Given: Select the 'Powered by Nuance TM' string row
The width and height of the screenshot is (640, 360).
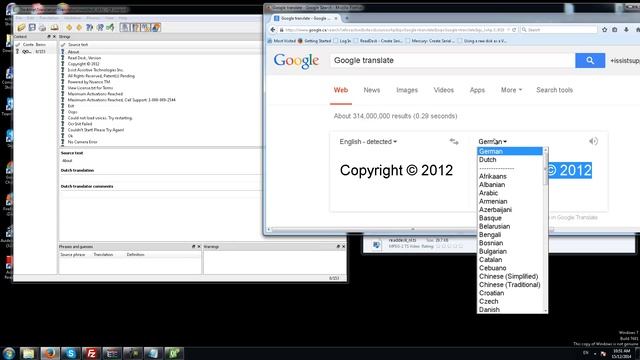Looking at the screenshot, I should [160, 82].
